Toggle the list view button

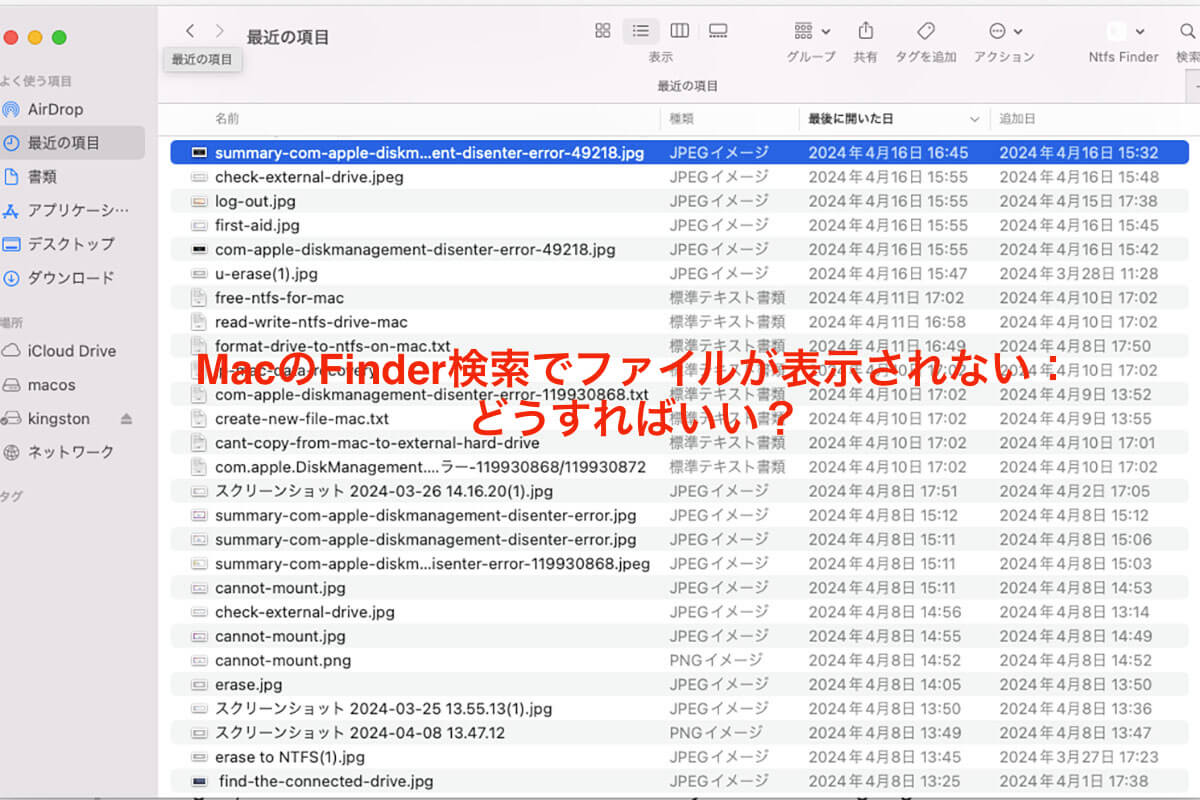coord(641,31)
